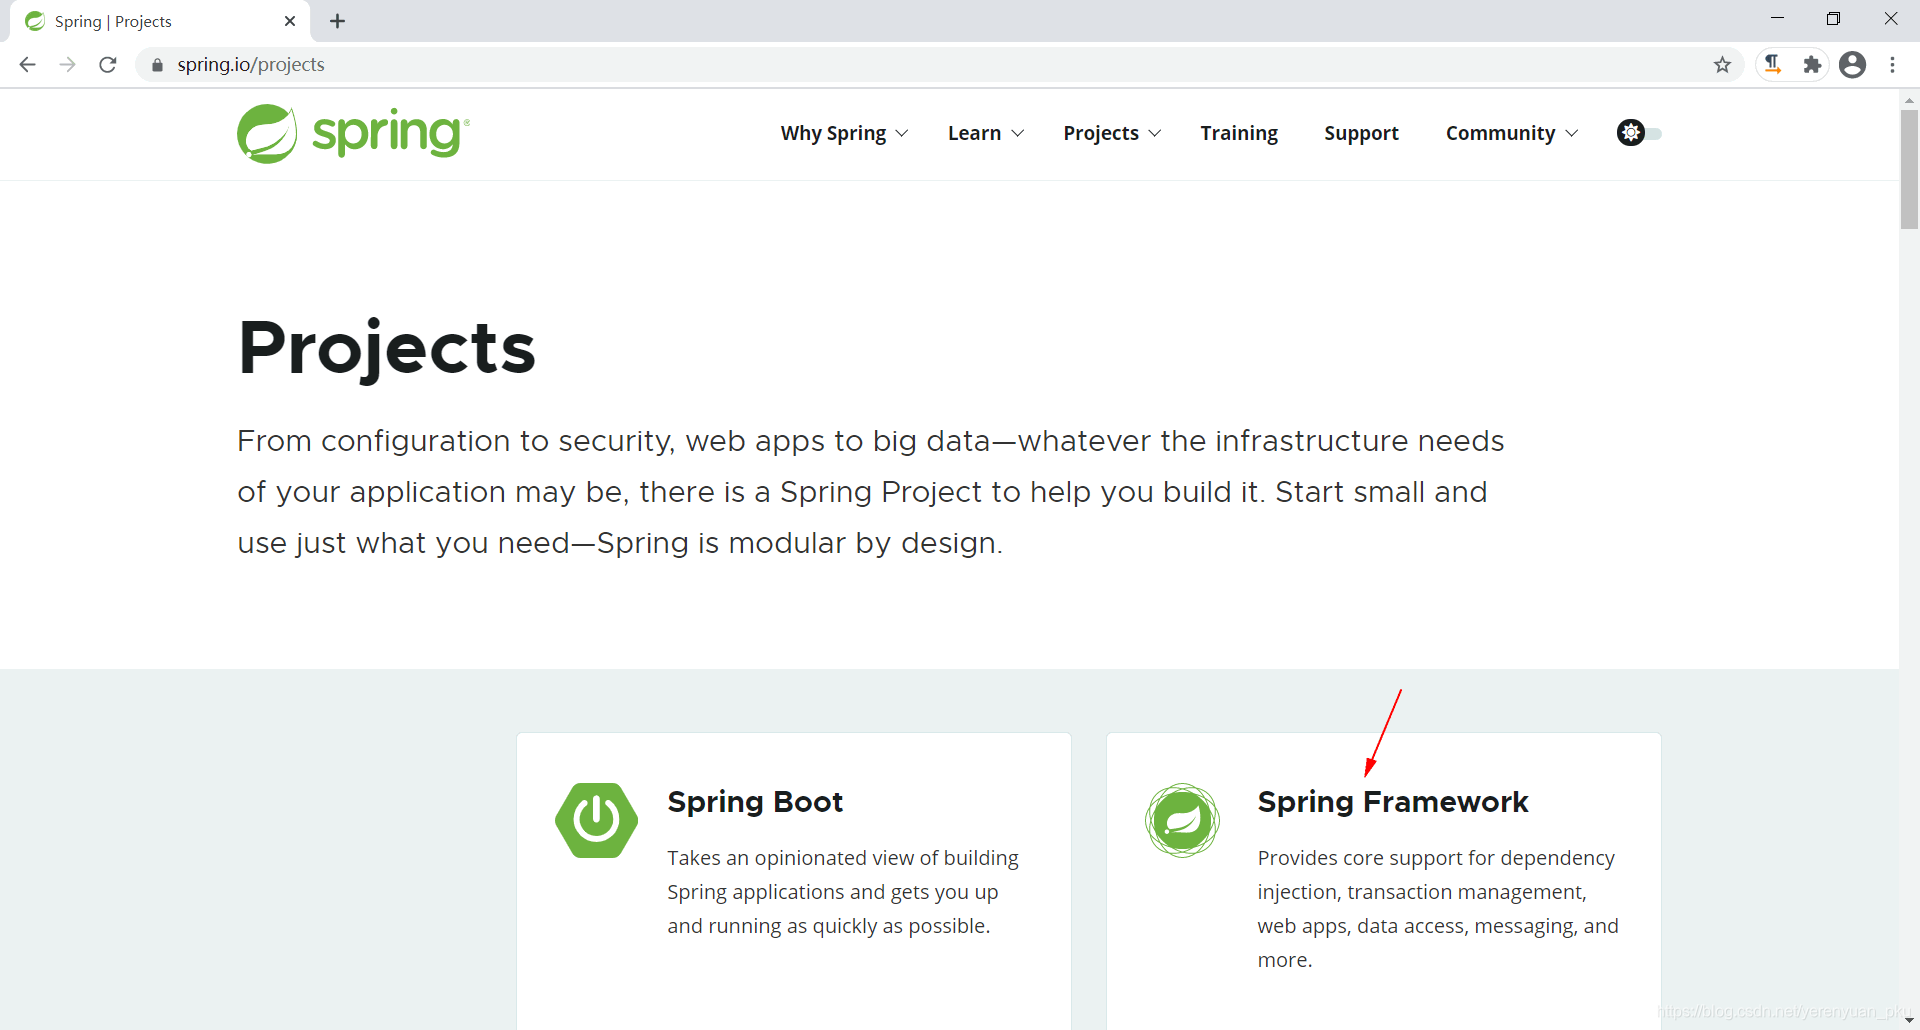Go back with the browser back arrow
Viewport: 1920px width, 1030px height.
click(27, 65)
